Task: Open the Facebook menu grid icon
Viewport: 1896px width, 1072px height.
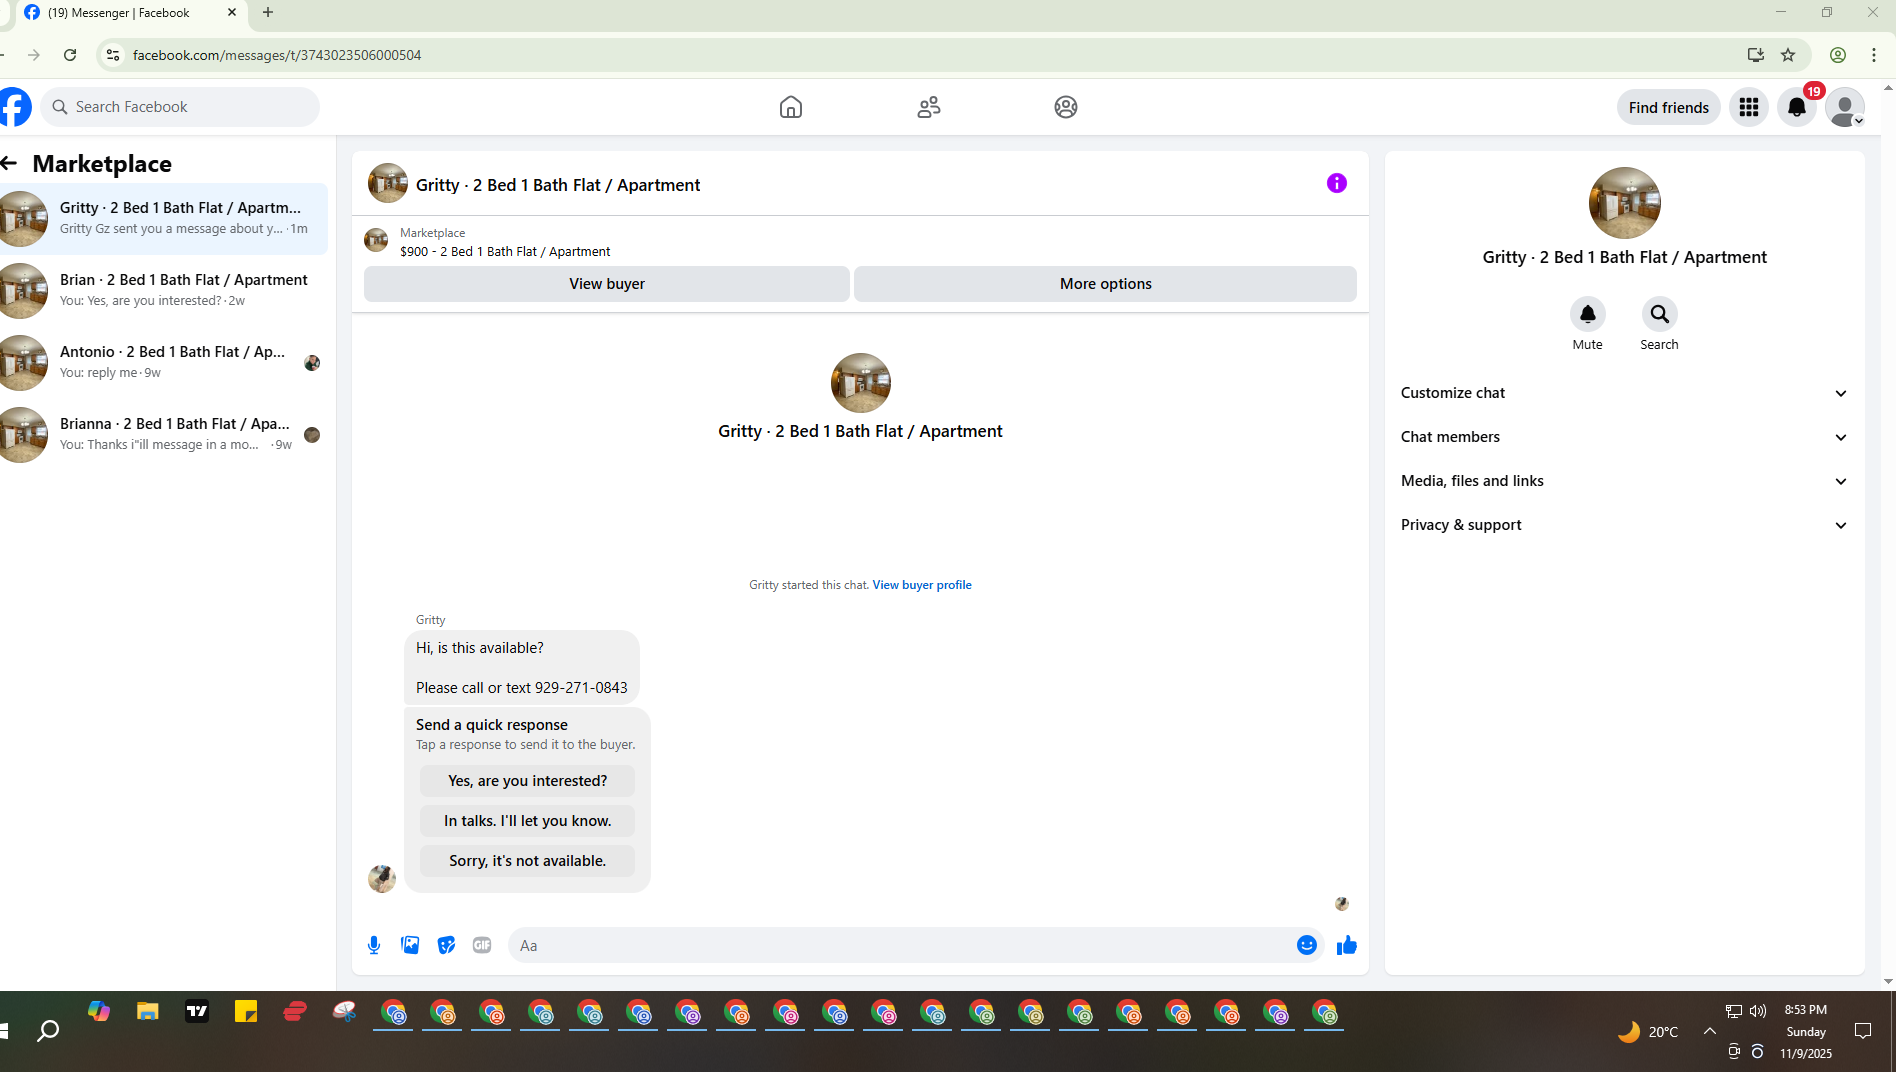Action: click(x=1749, y=107)
